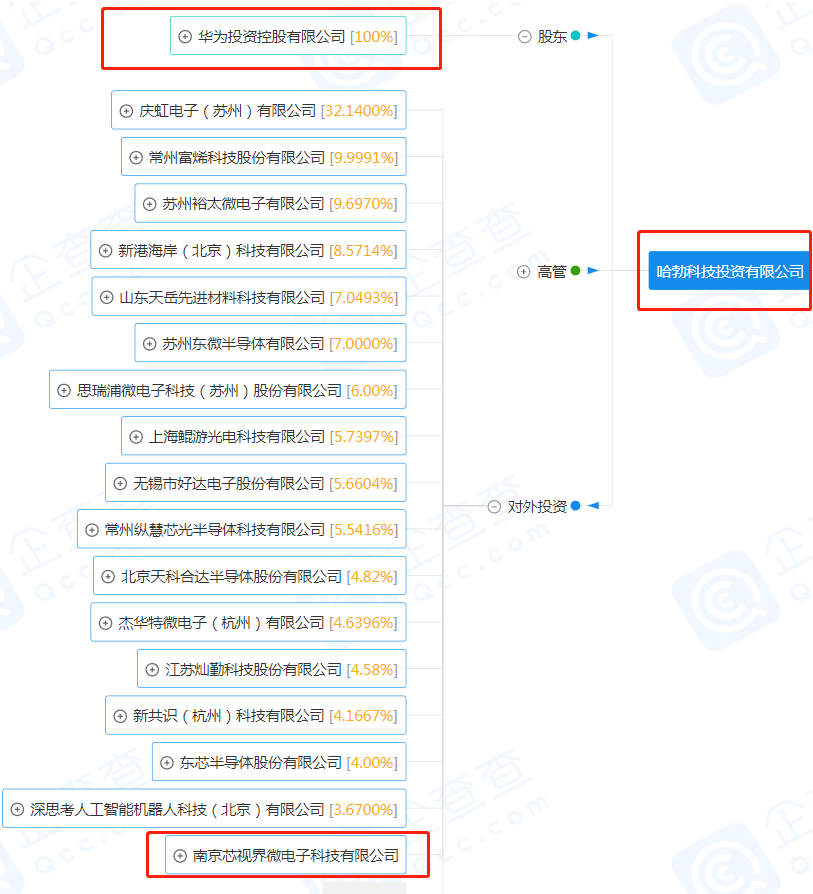The width and height of the screenshot is (813, 894).
Task: Expand 无锡市好达电子股份有限公司 plus icon
Action: [x=120, y=483]
